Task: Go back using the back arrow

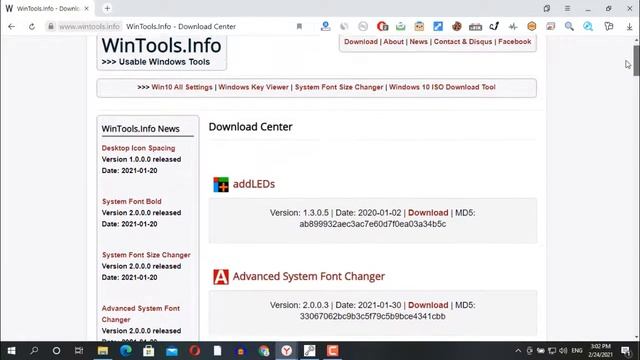Action: coord(11,27)
